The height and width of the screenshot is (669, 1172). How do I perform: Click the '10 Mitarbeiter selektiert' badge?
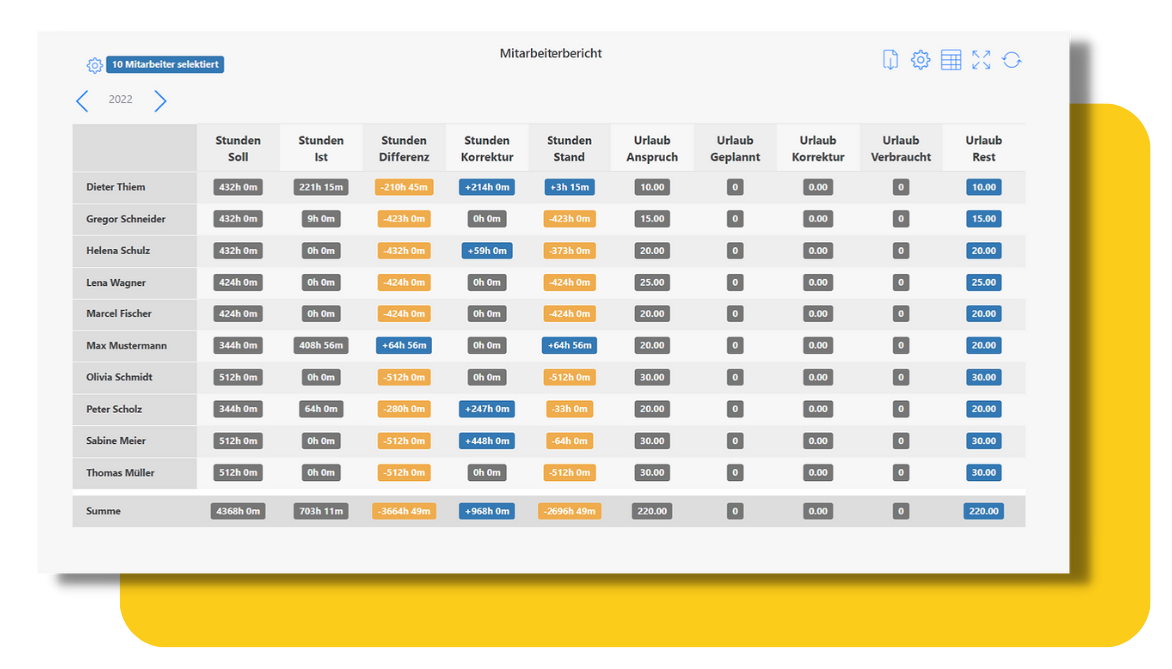tap(165, 65)
